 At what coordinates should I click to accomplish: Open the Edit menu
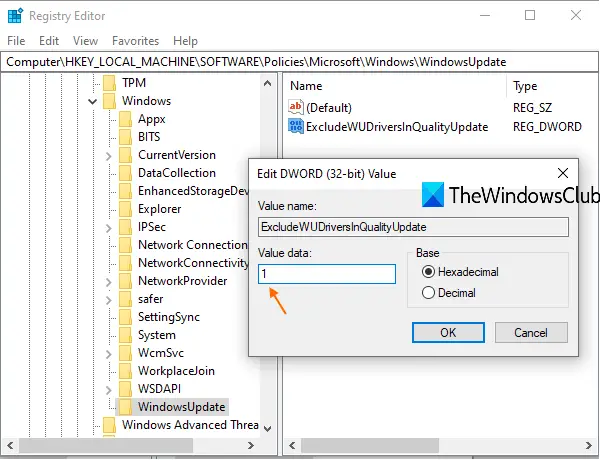[x=49, y=41]
